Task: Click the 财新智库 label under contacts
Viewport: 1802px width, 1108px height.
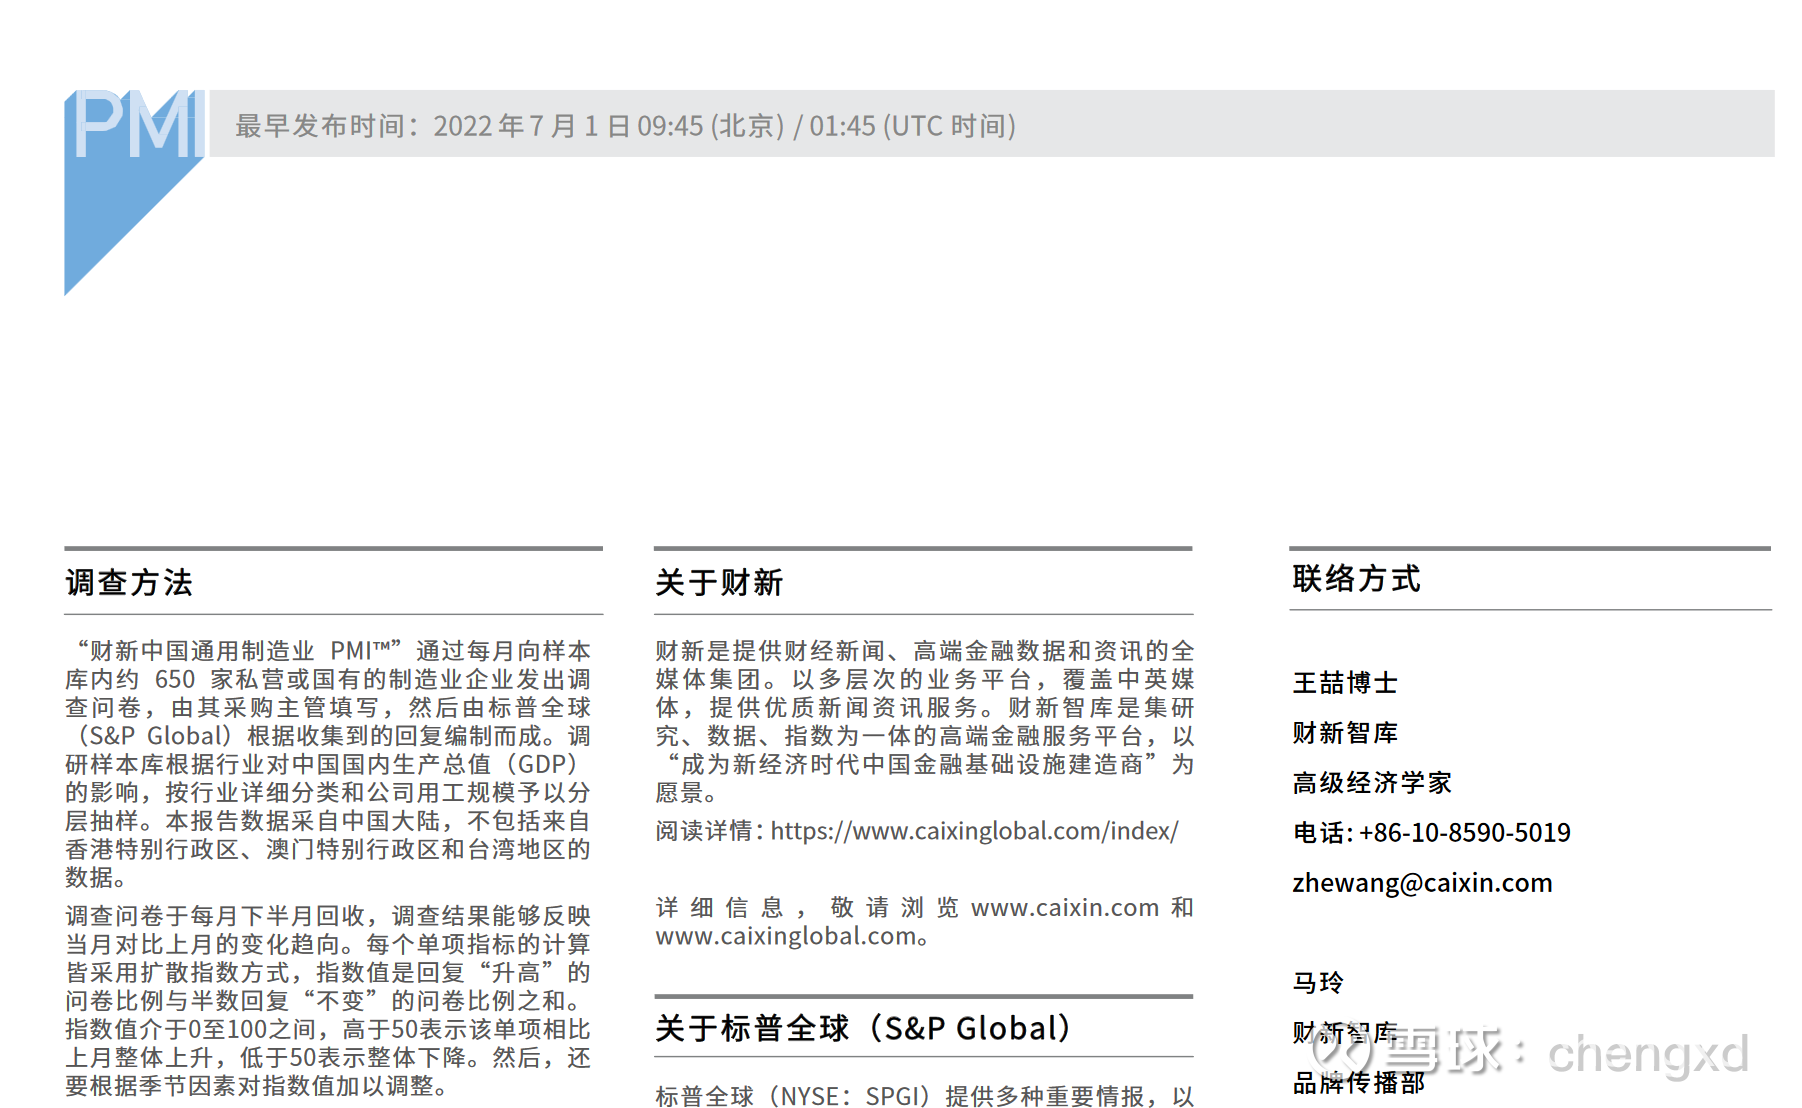Action: (1347, 733)
